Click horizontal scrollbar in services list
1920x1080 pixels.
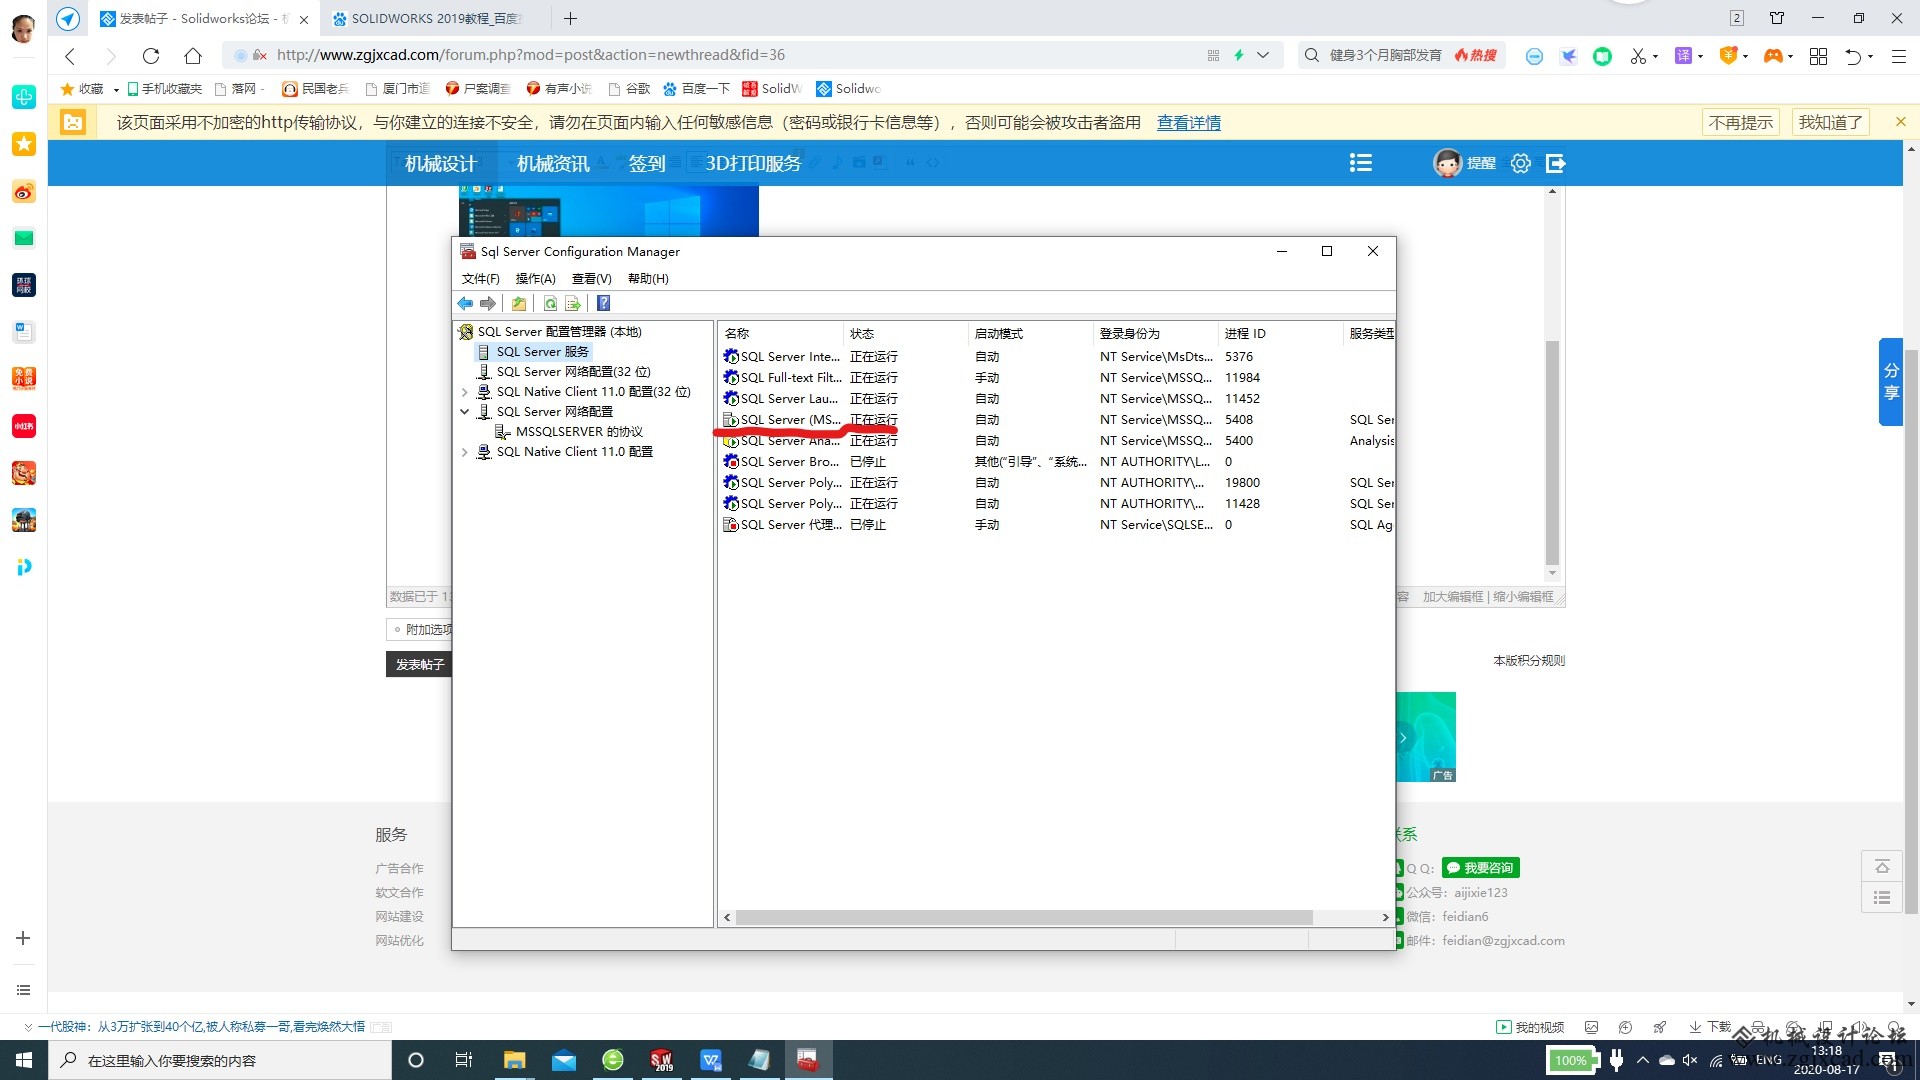point(1024,917)
